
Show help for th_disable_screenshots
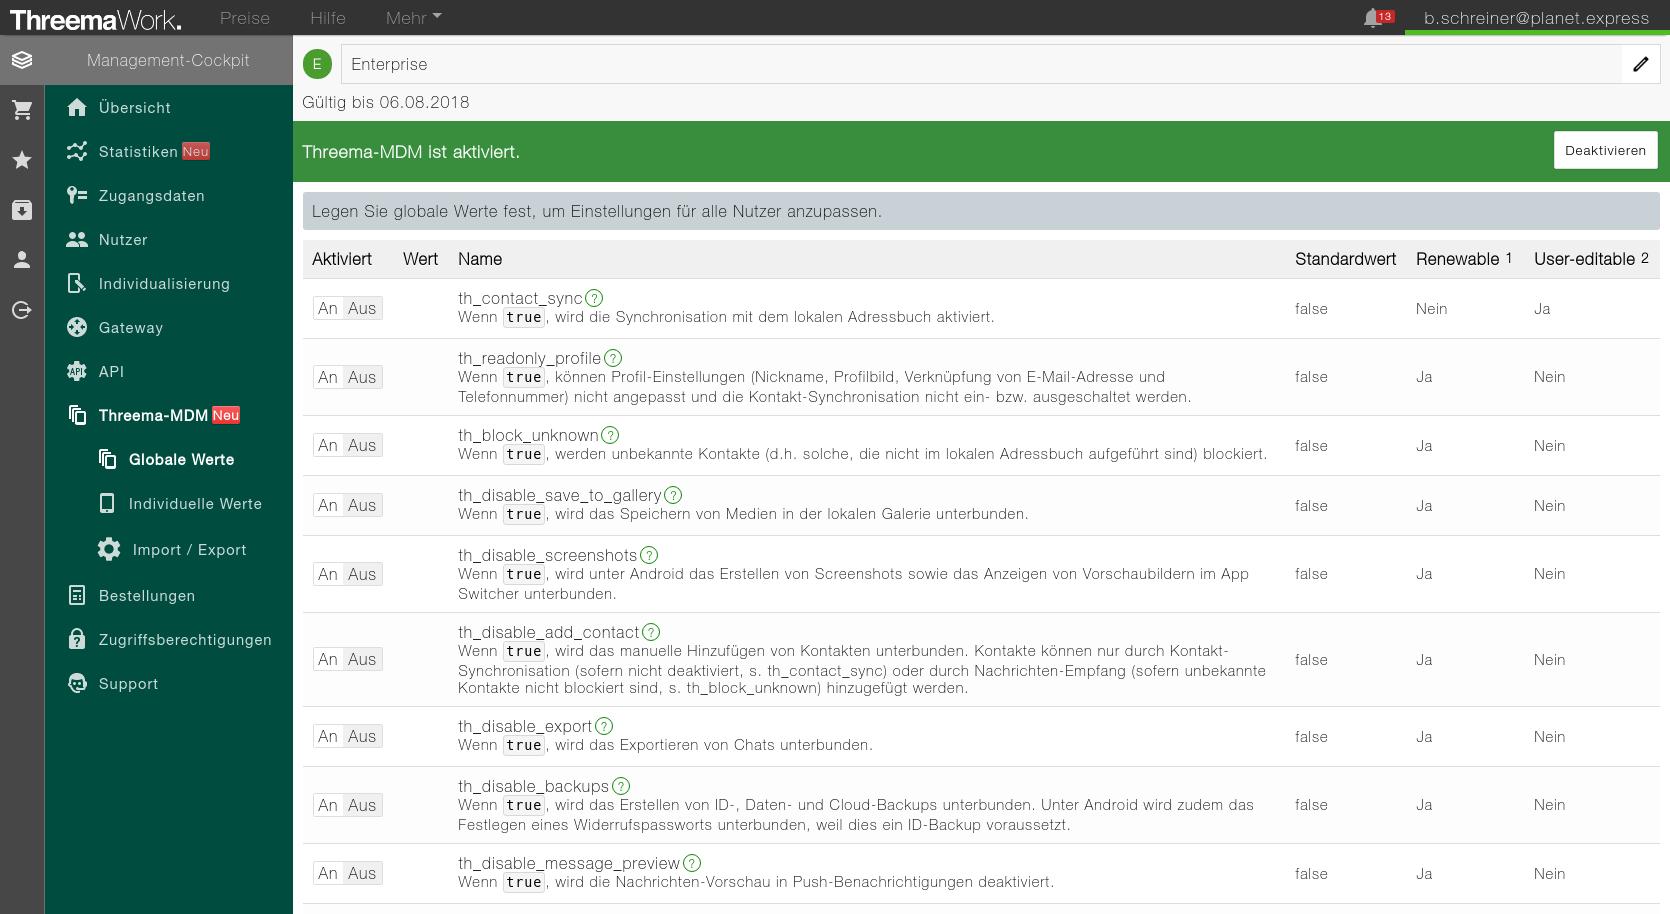[x=649, y=555]
